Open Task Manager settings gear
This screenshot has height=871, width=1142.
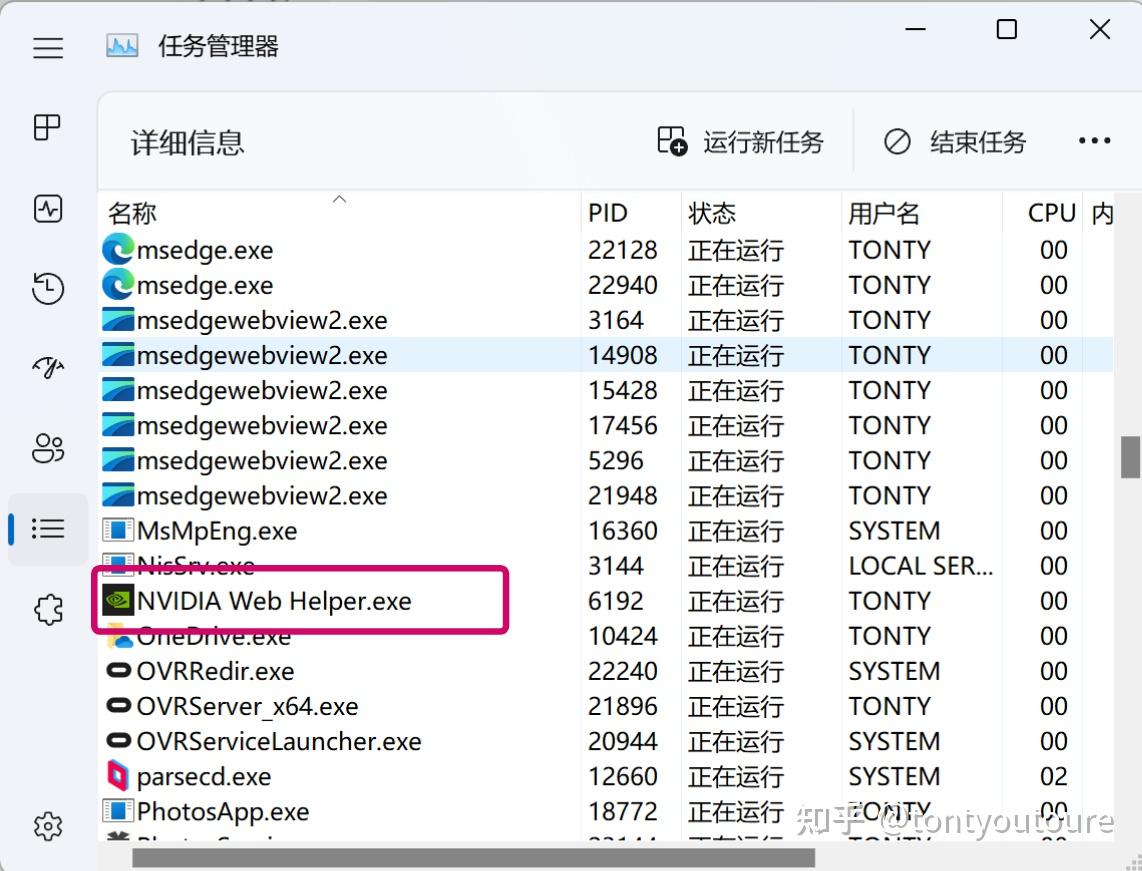point(48,827)
